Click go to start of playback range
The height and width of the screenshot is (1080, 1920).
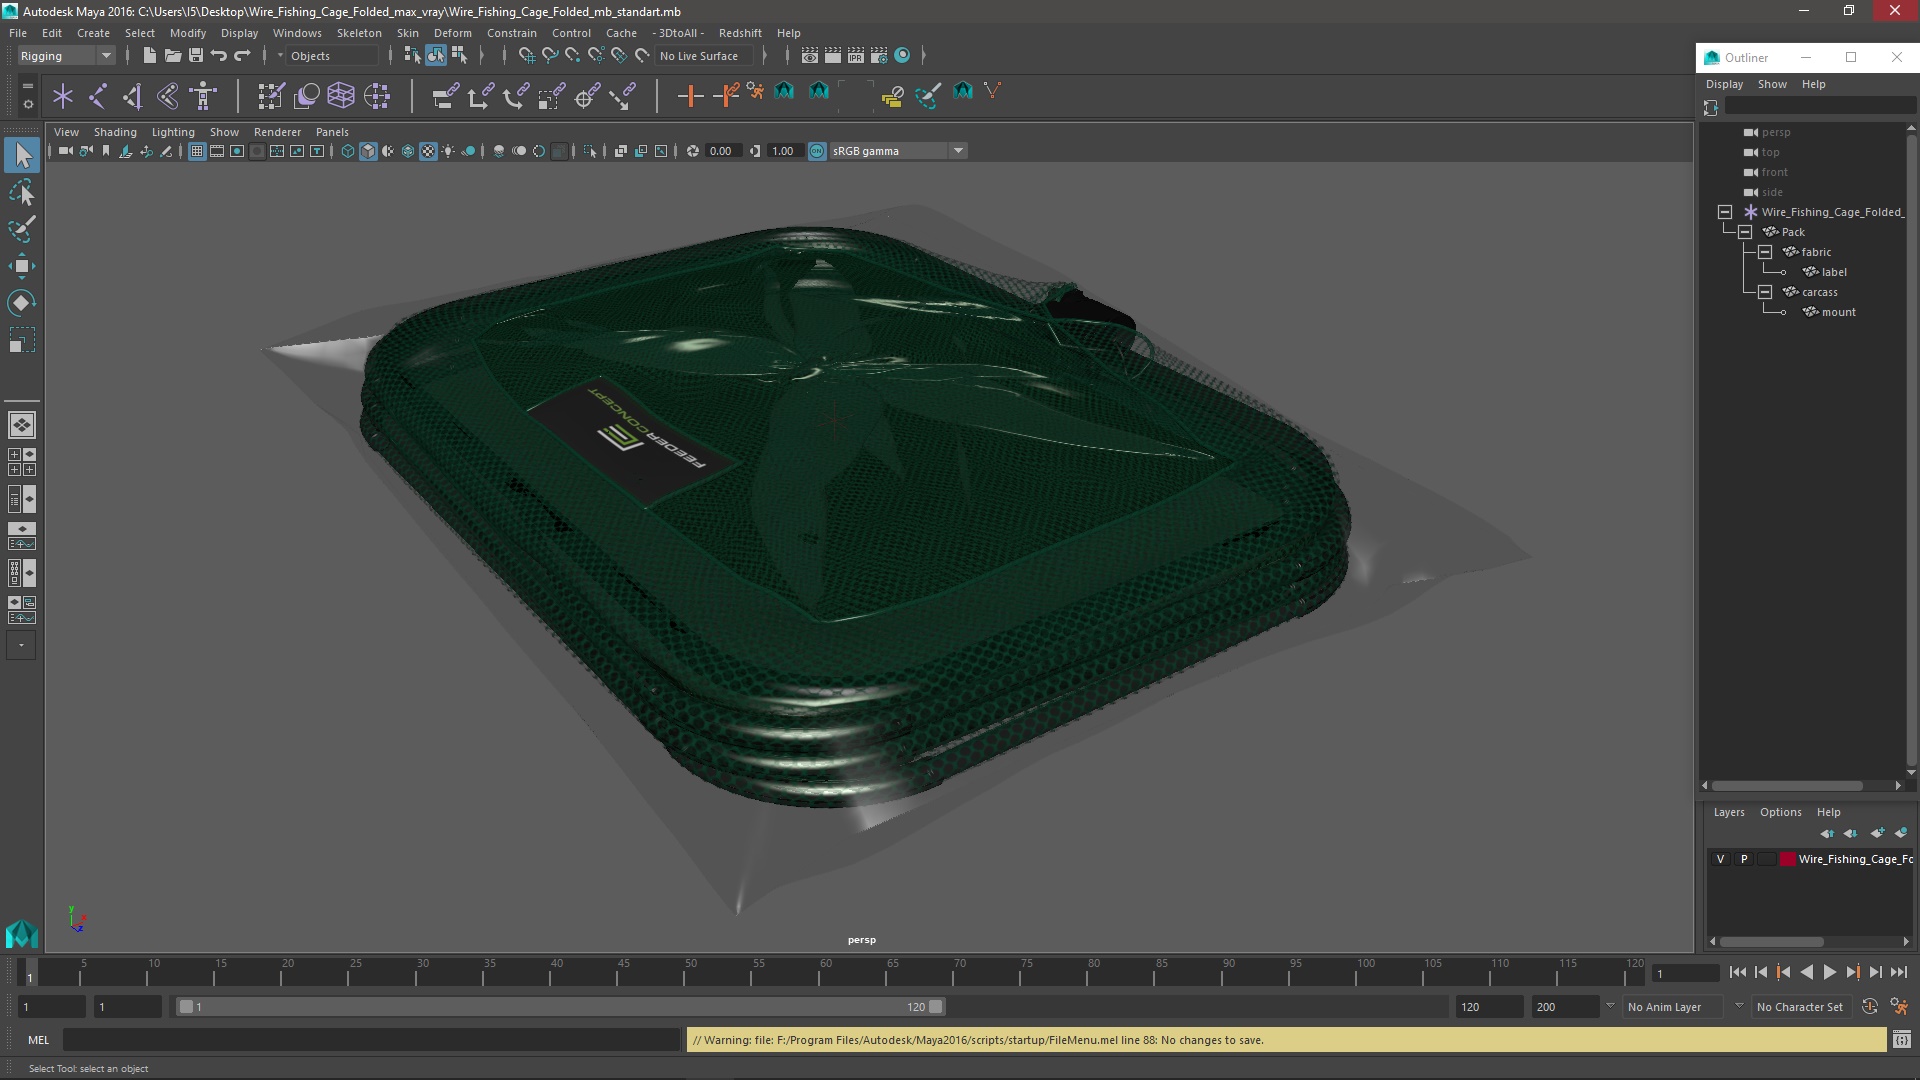(1737, 972)
